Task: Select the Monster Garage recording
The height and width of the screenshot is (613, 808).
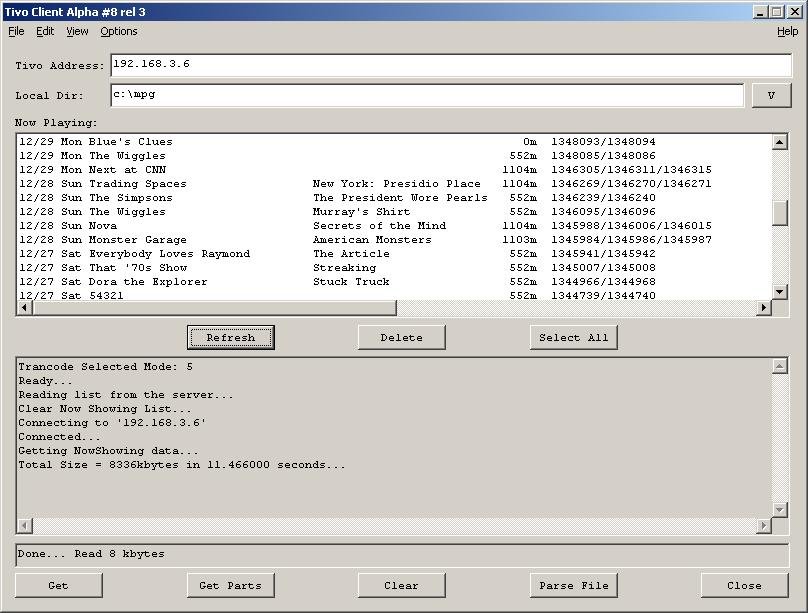Action: (394, 240)
